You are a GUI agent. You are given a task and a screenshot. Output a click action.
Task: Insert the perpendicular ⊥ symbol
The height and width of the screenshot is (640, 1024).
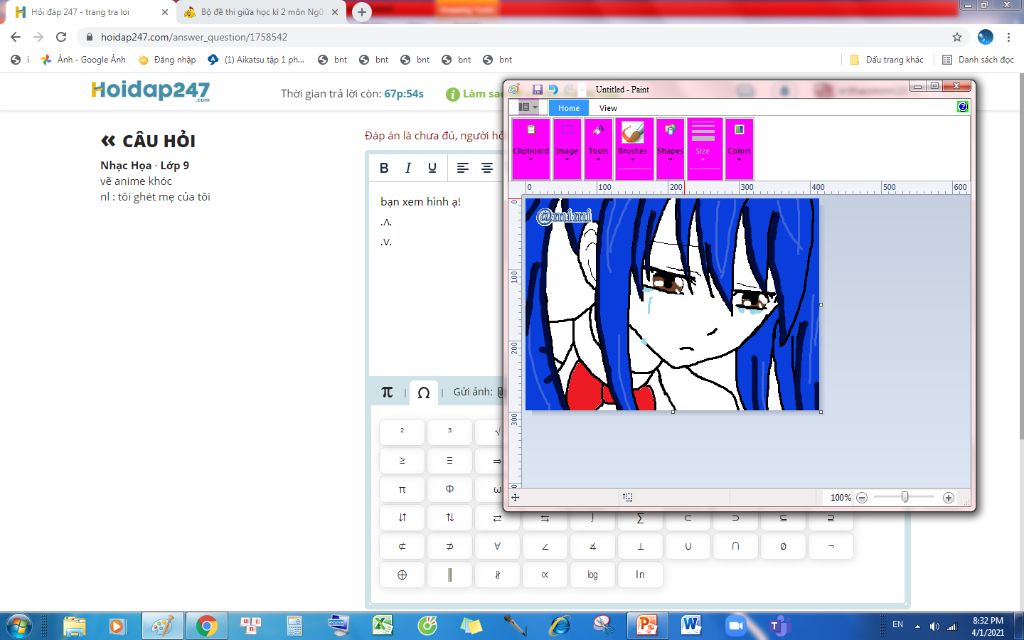(x=640, y=546)
